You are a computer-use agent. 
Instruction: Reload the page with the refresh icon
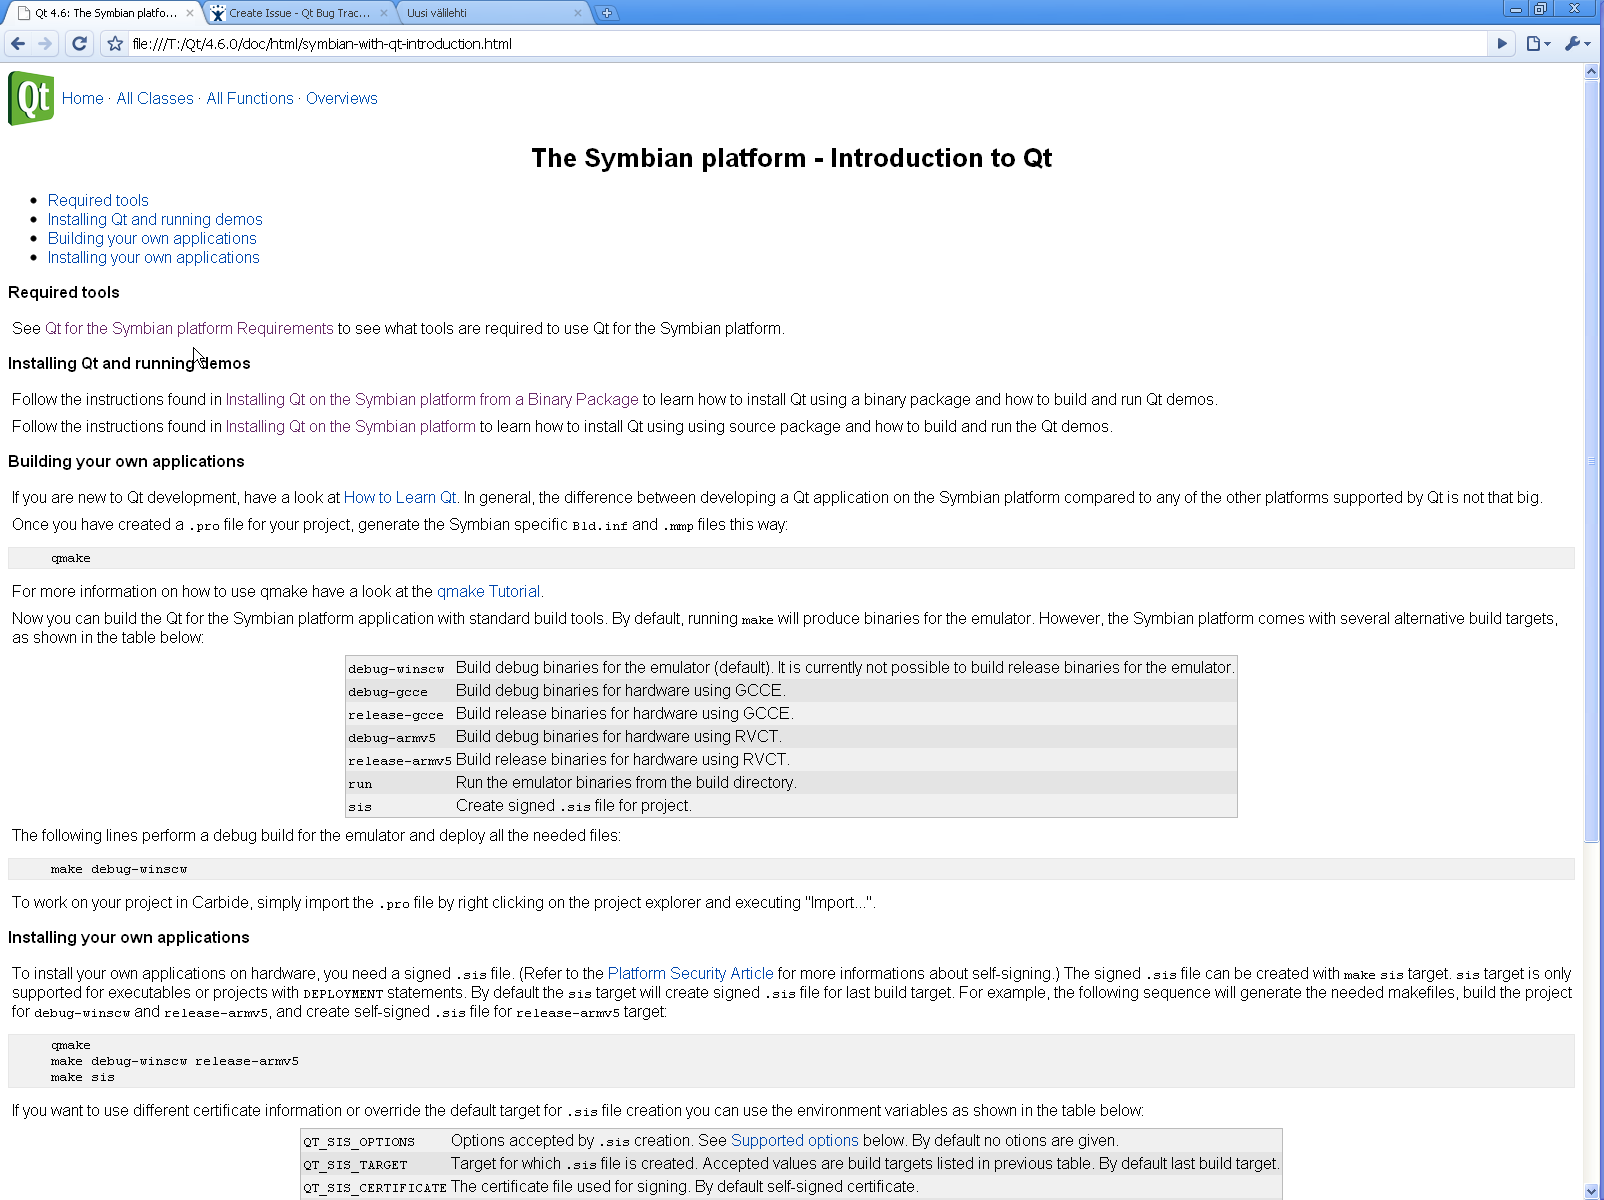pos(80,44)
